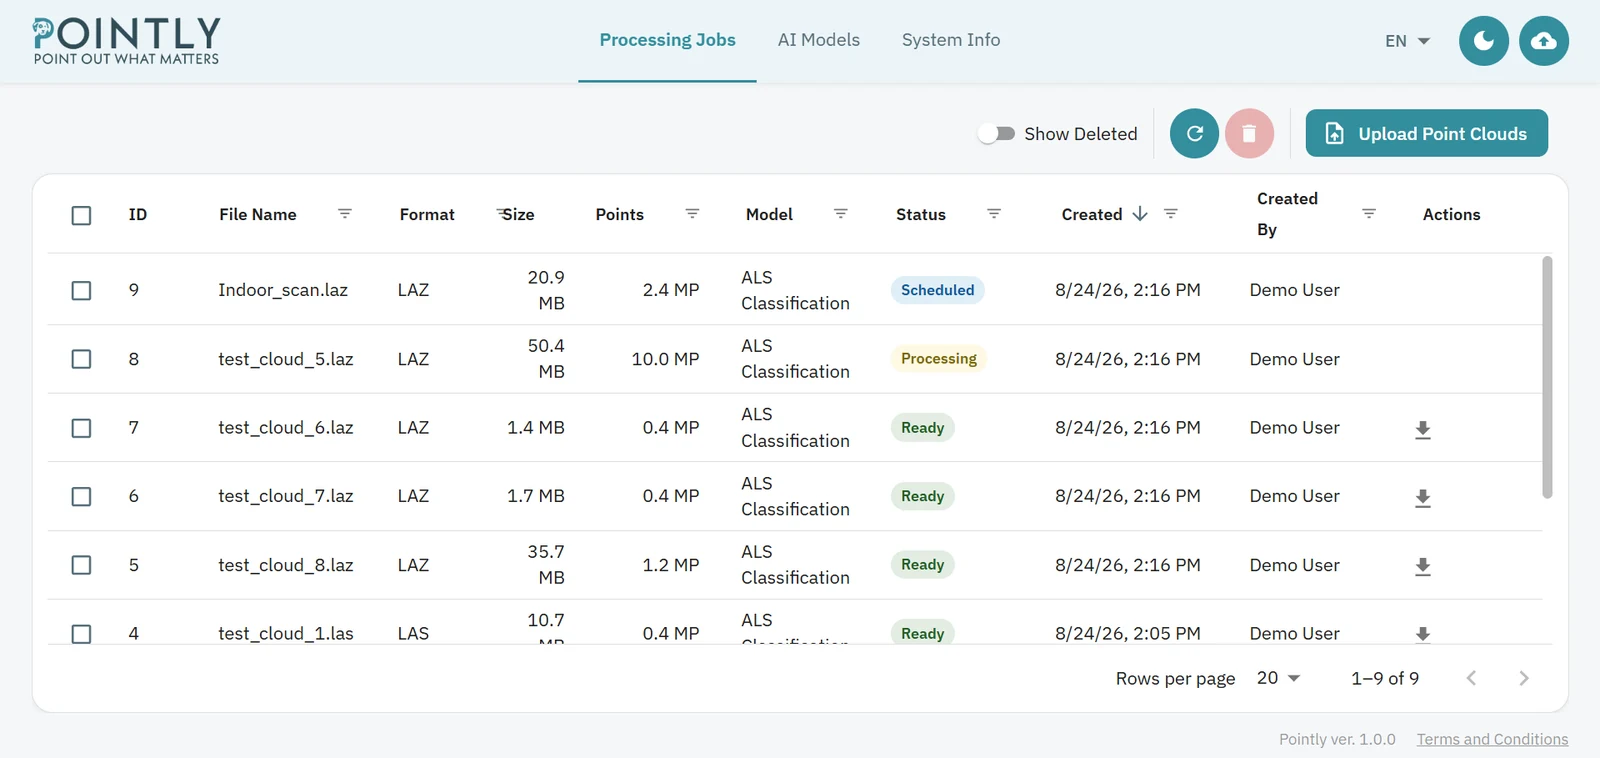This screenshot has height=758, width=1600.
Task: Switch to the Processing Jobs tab
Action: 667,40
